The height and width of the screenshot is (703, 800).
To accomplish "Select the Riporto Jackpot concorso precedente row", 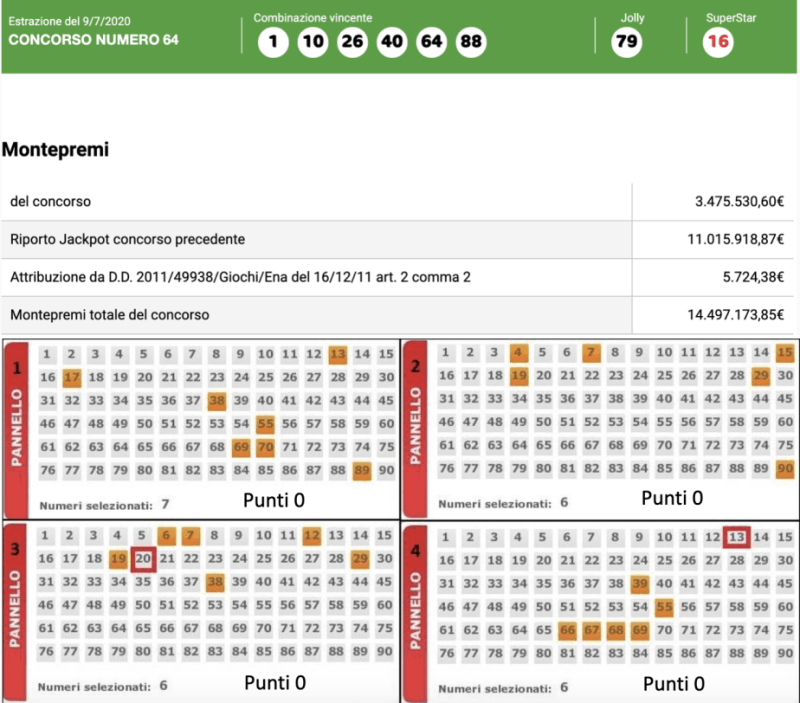I will tap(127, 240).
